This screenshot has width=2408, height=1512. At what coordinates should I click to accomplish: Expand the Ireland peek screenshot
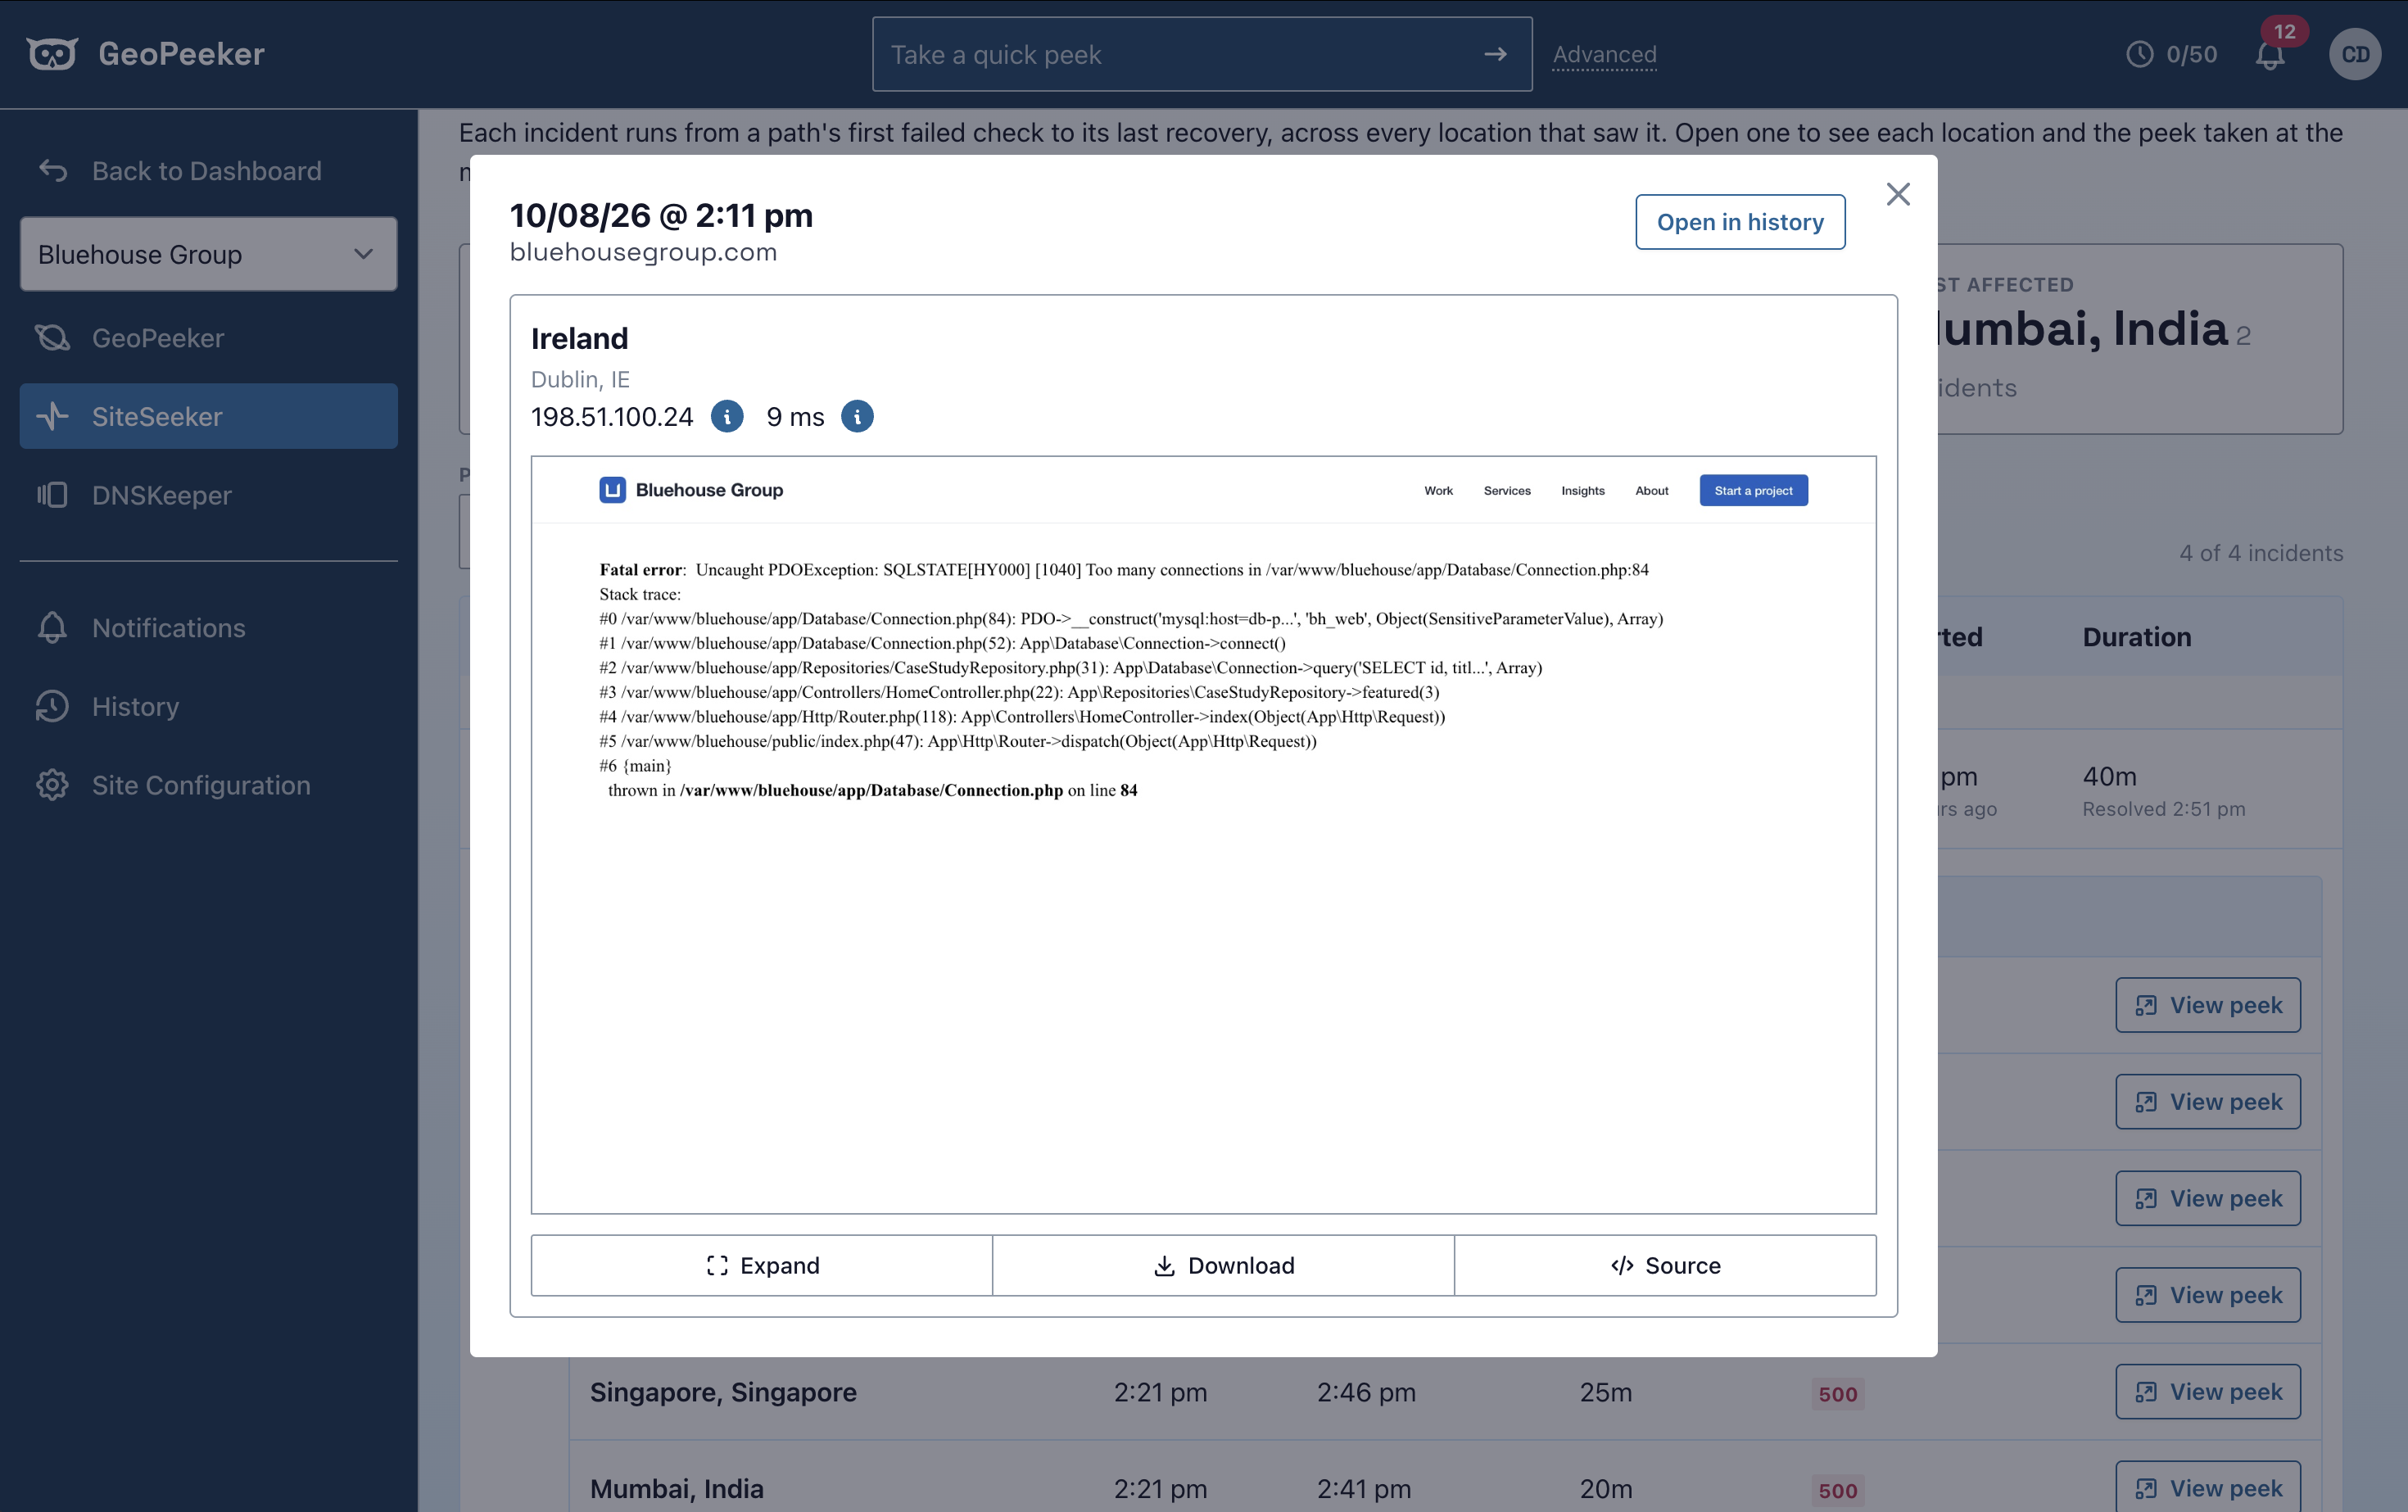click(762, 1265)
